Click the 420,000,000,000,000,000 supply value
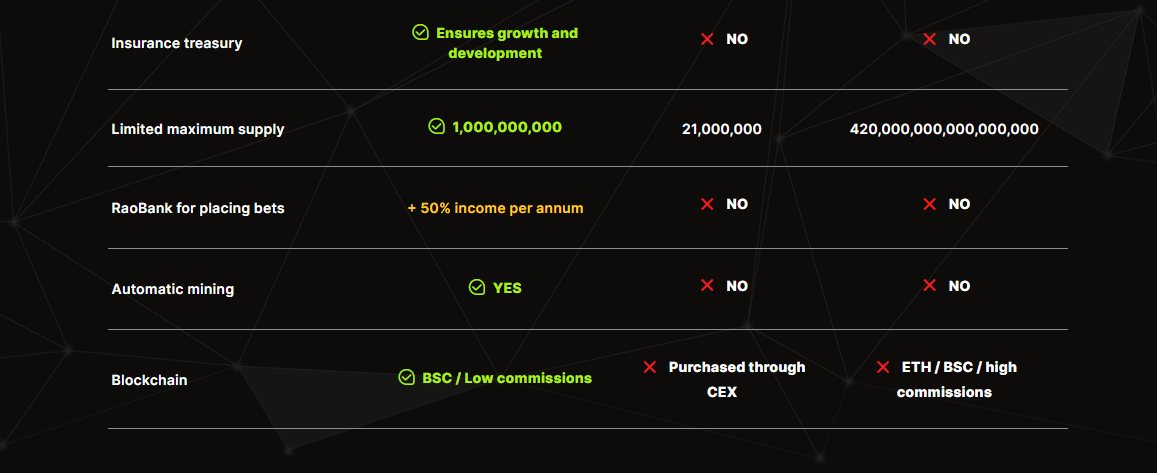Image resolution: width=1157 pixels, height=473 pixels. pyautogui.click(x=944, y=129)
